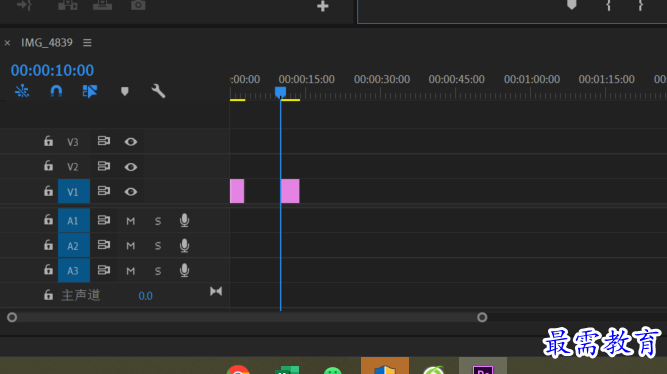Mute track A1
Viewport: 667px width, 374px height.
(x=131, y=221)
